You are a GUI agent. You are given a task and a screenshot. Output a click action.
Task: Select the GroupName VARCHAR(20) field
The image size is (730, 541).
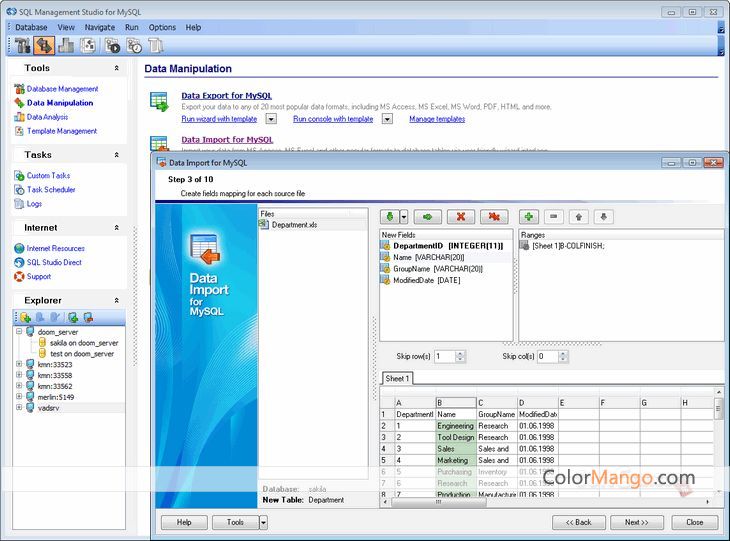438,269
